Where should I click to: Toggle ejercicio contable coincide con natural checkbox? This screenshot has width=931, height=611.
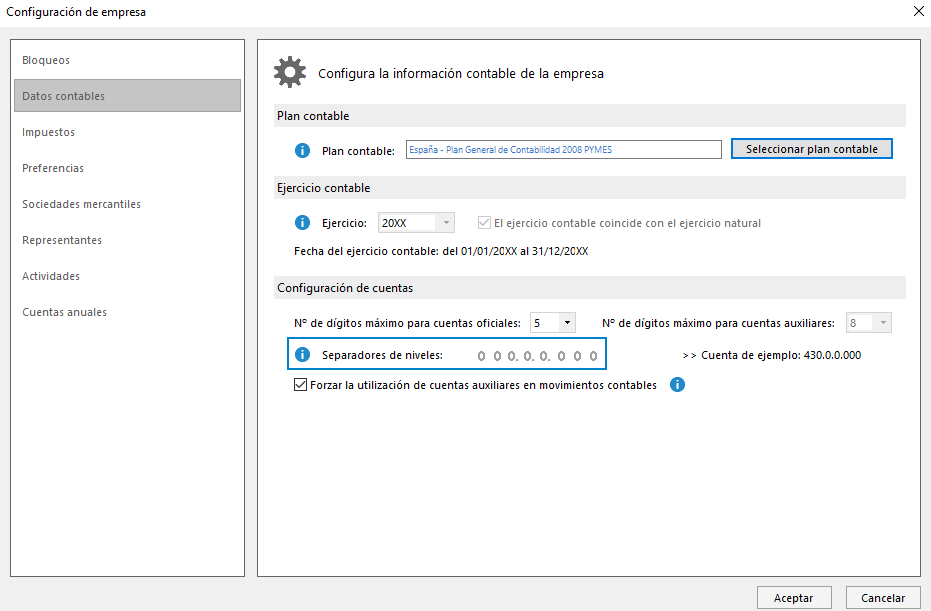pos(484,223)
